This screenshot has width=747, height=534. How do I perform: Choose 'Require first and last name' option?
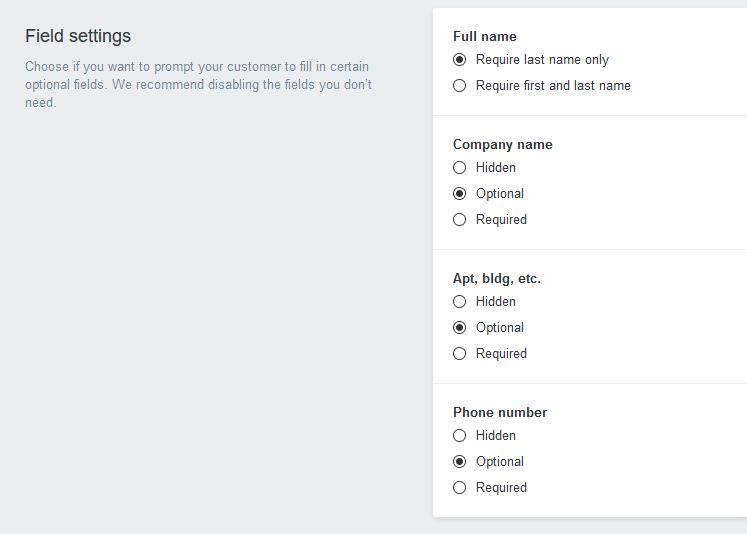point(460,86)
